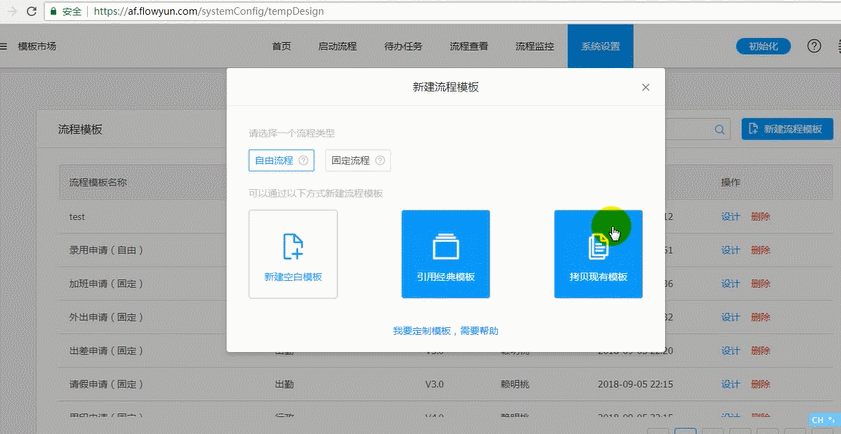The width and height of the screenshot is (841, 434).
Task: Click the 新建流程模板 button
Action: [x=787, y=129]
